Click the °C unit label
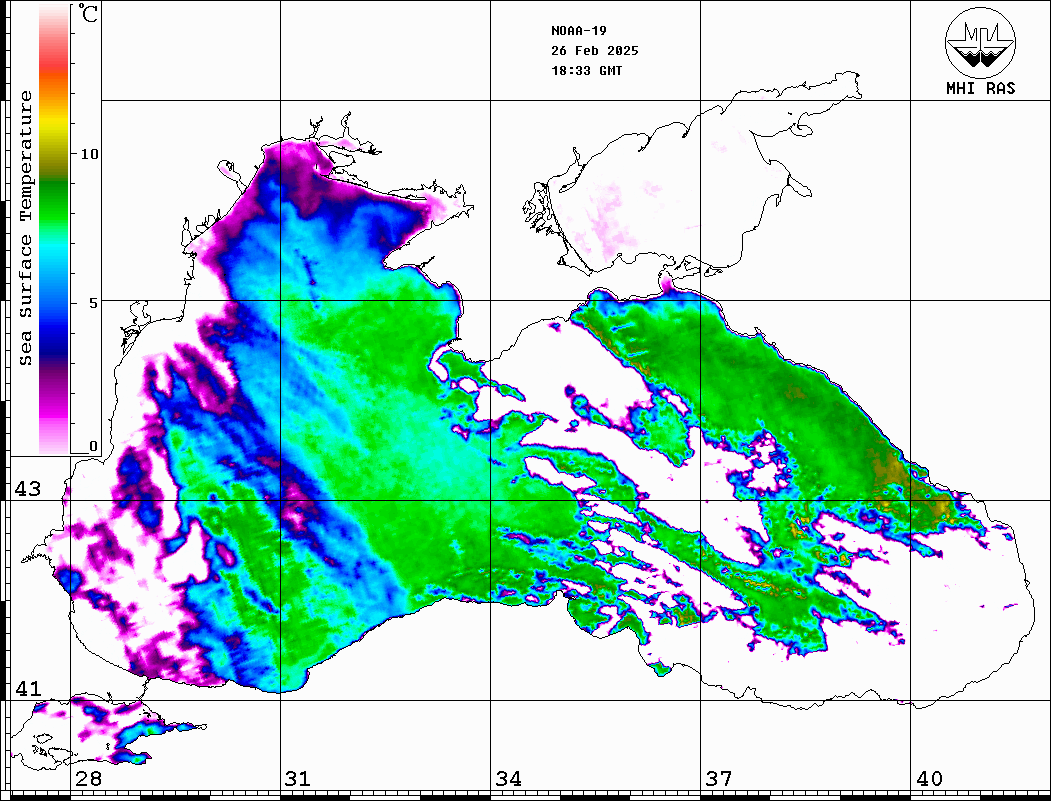1051x801 pixels. (88, 13)
